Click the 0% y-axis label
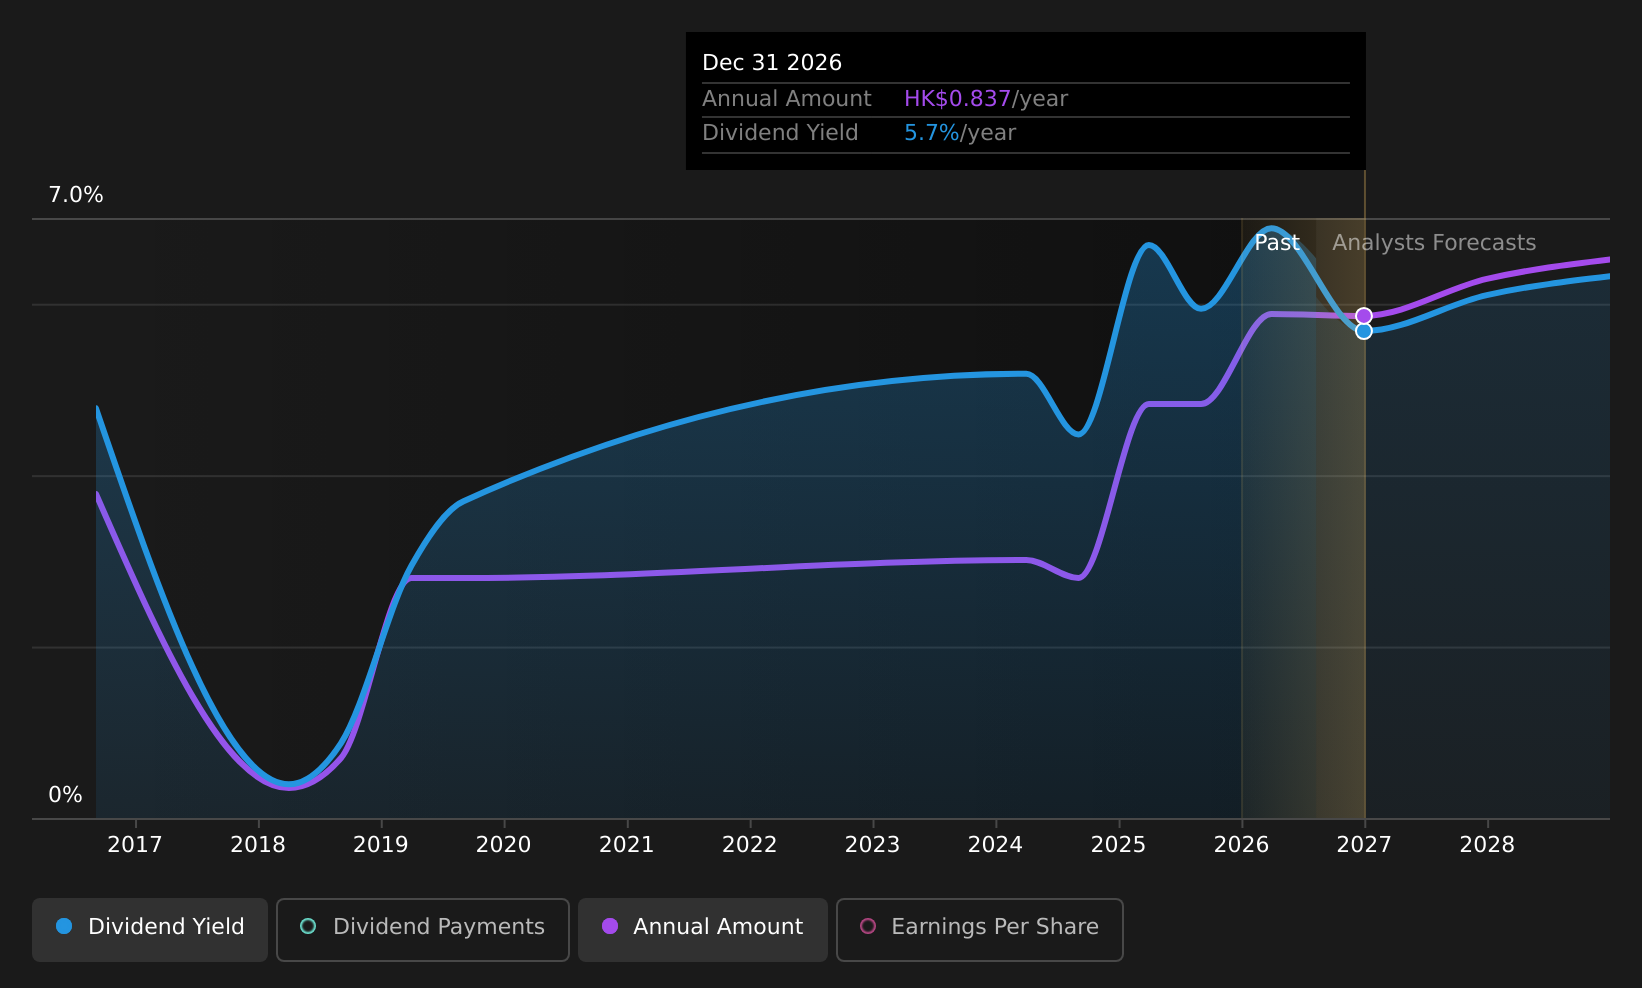 tap(66, 795)
